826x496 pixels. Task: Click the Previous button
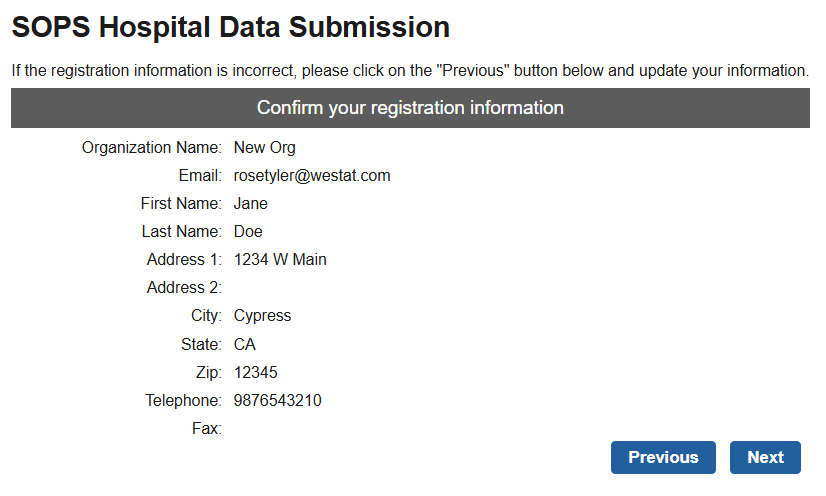pyautogui.click(x=663, y=457)
